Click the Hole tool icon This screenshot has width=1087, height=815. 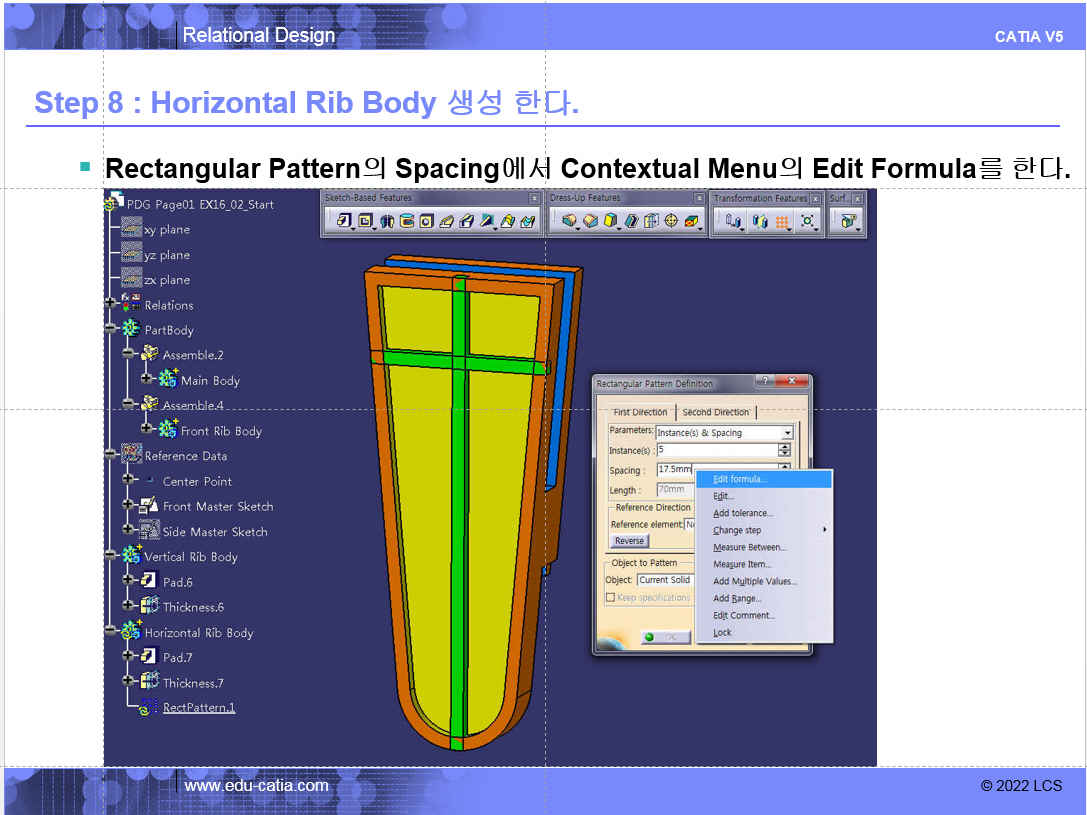tap(427, 221)
